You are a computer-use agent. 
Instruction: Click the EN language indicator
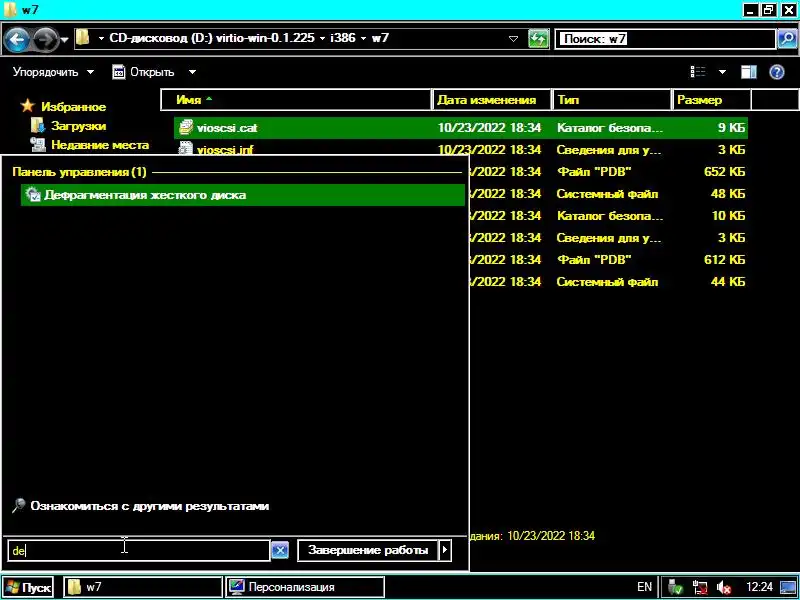tap(644, 587)
